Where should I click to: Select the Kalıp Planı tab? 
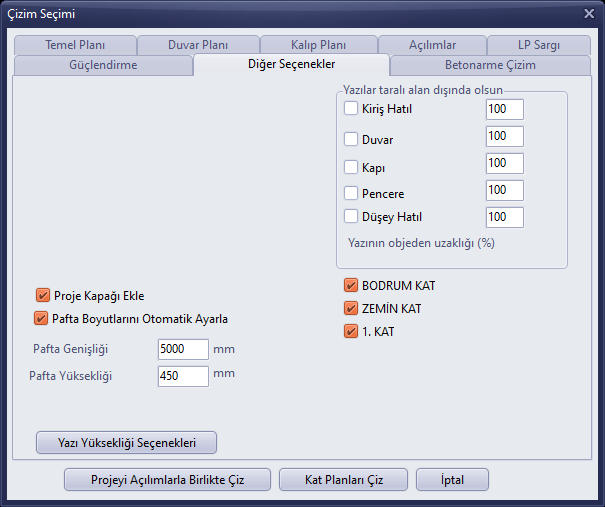point(318,45)
